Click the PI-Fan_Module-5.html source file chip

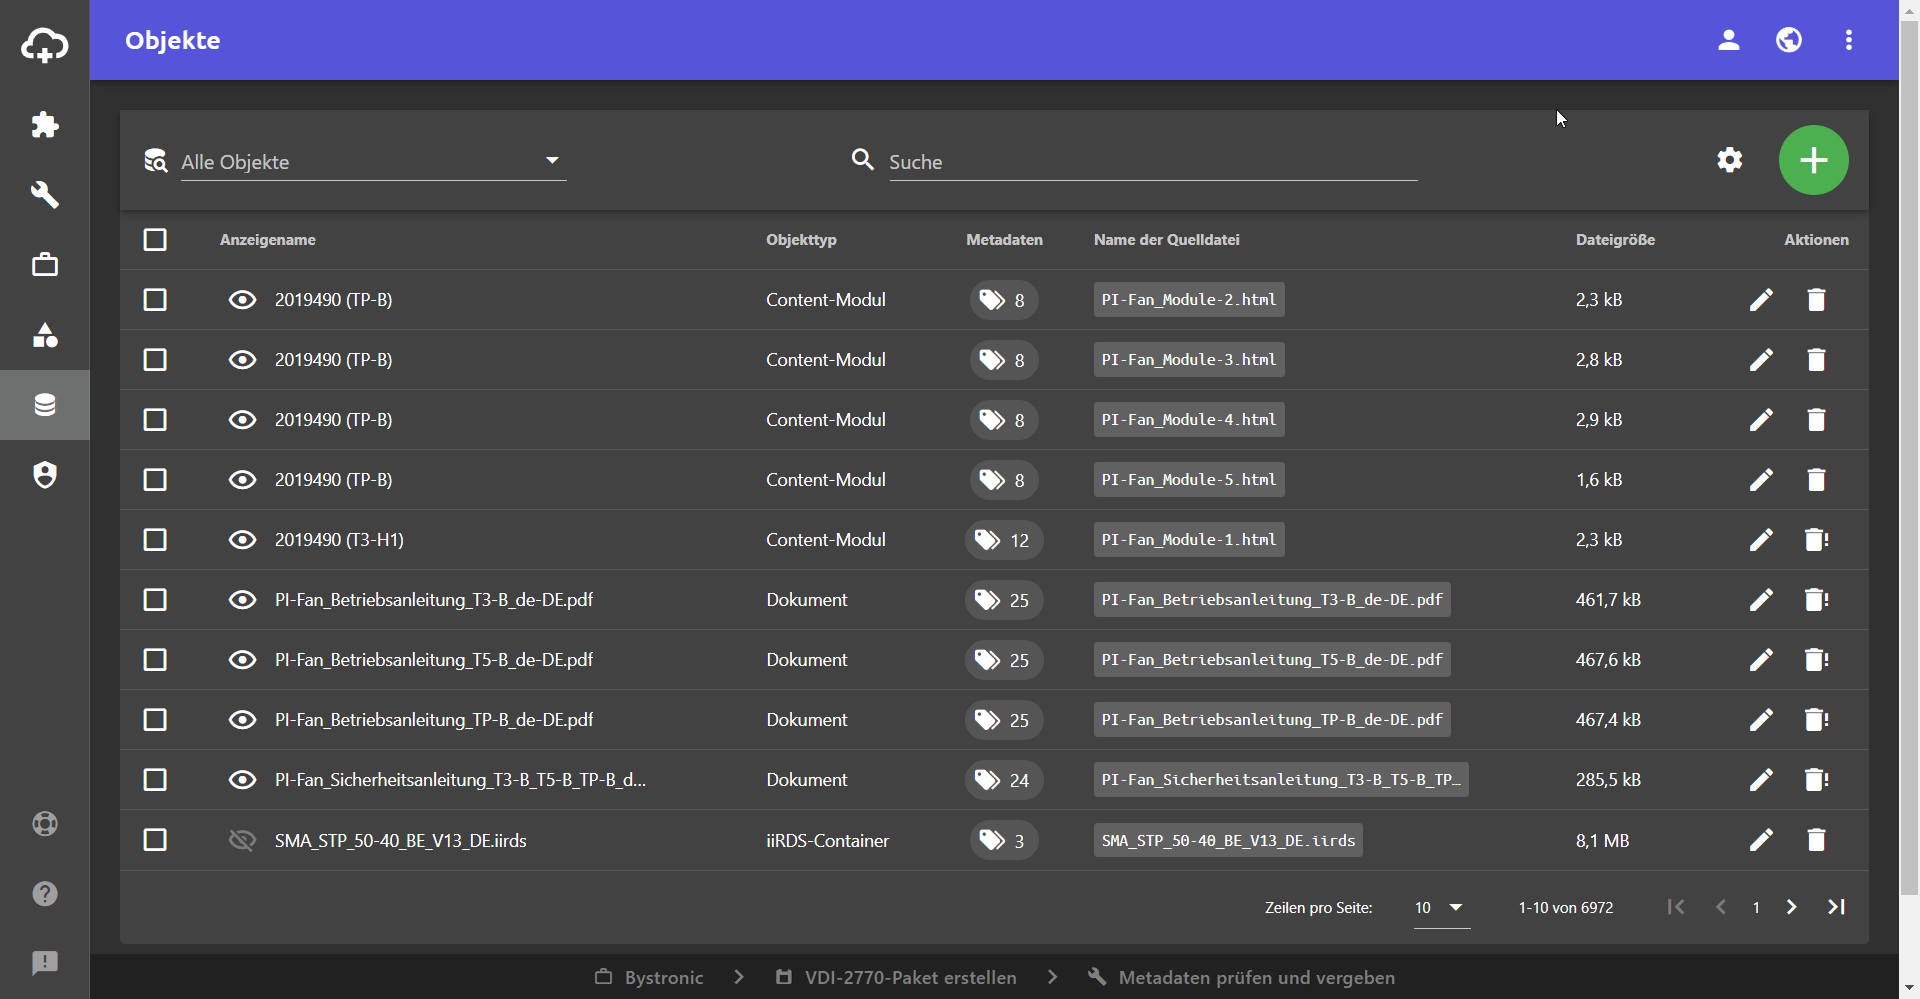point(1189,480)
